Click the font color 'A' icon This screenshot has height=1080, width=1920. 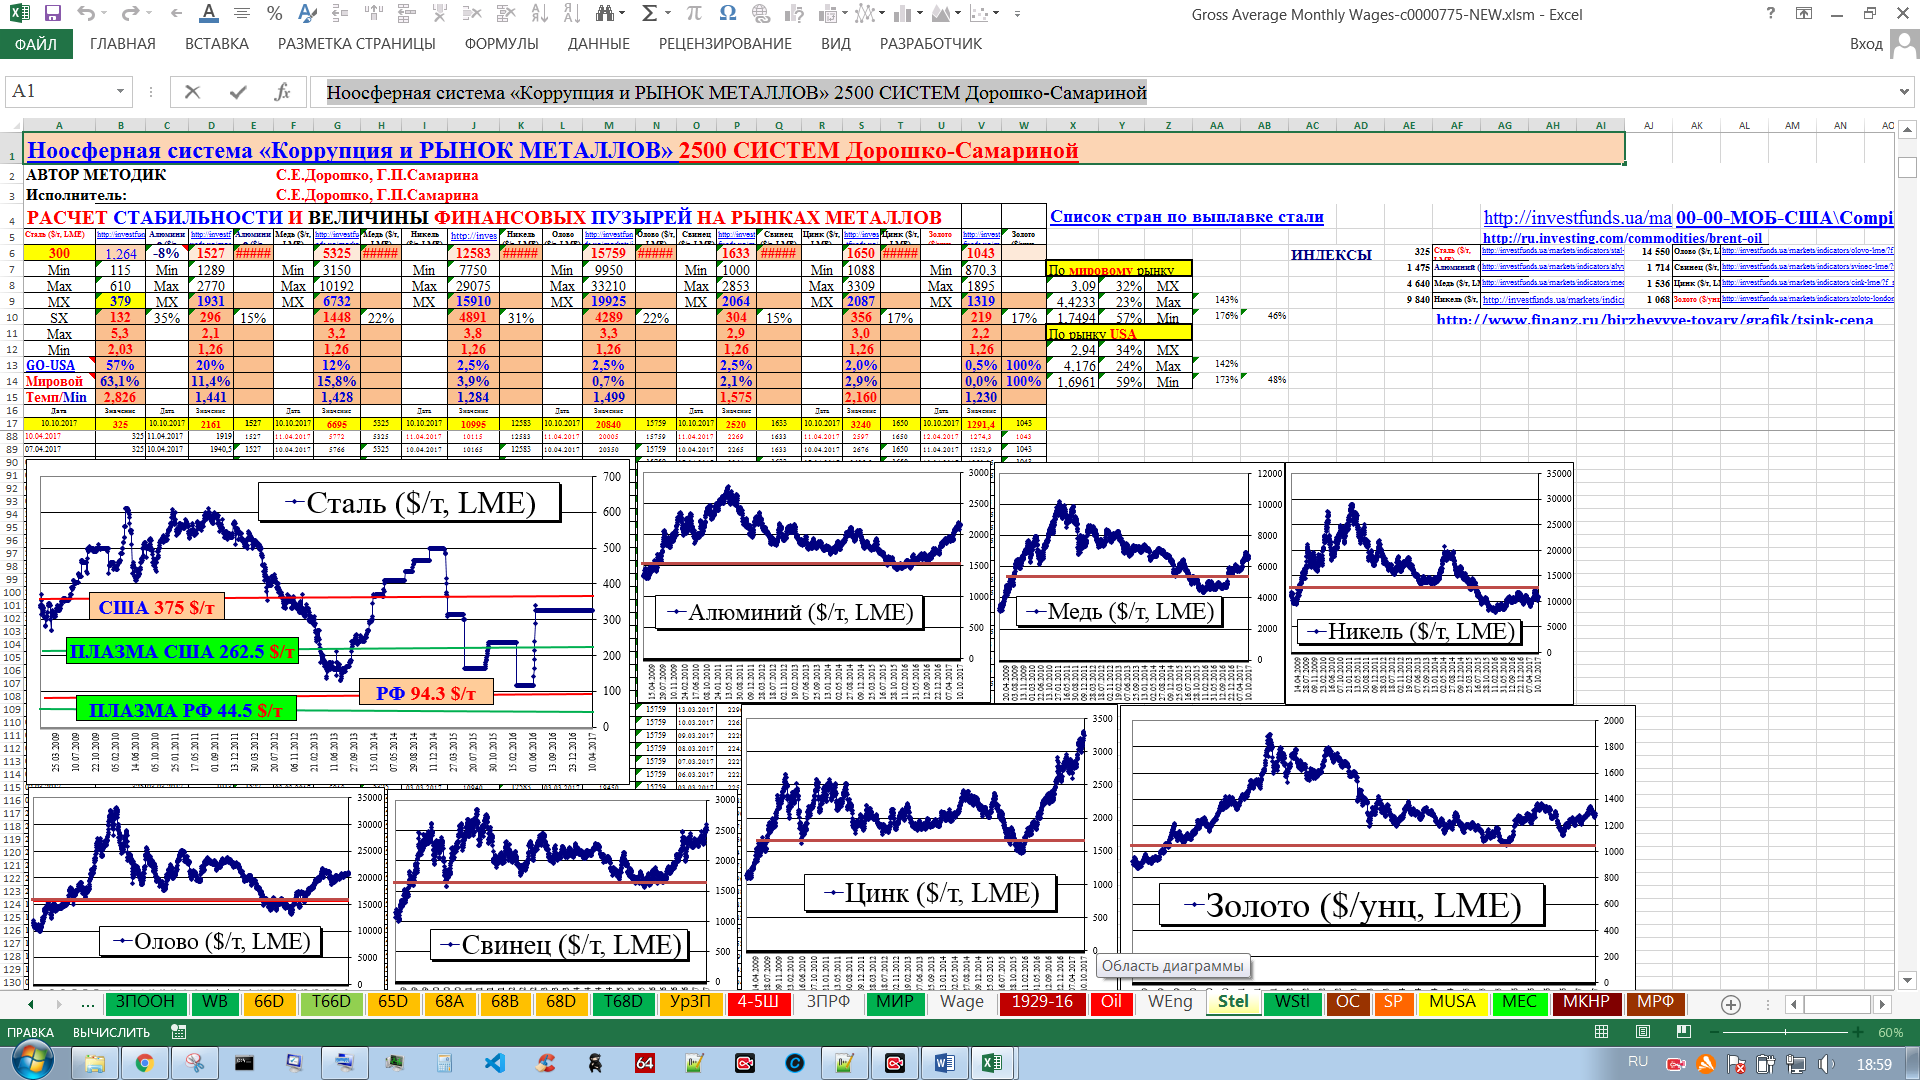208,14
